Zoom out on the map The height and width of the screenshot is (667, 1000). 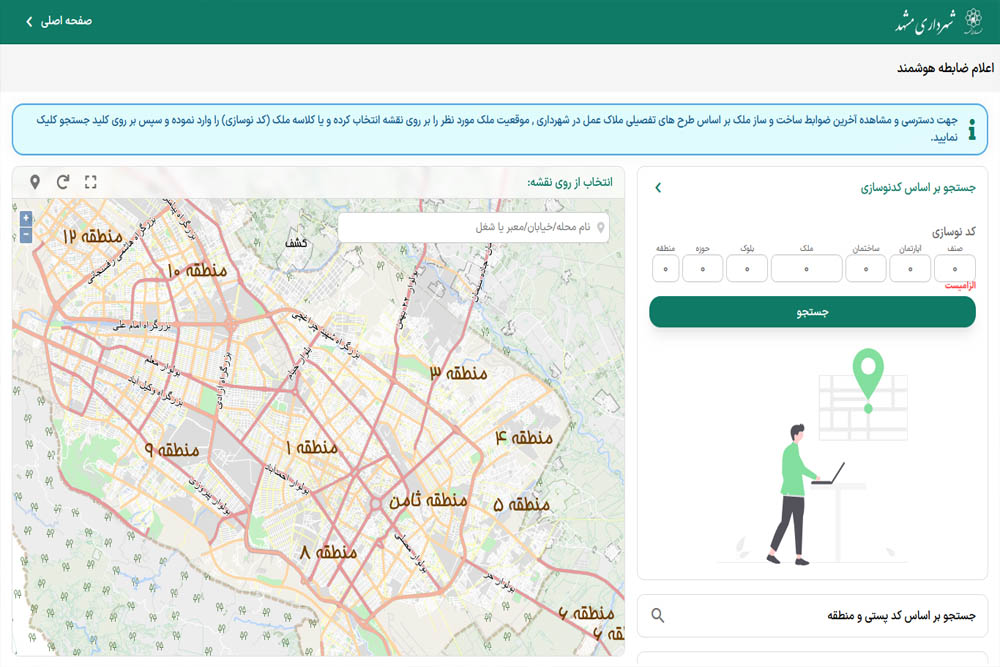(x=26, y=235)
